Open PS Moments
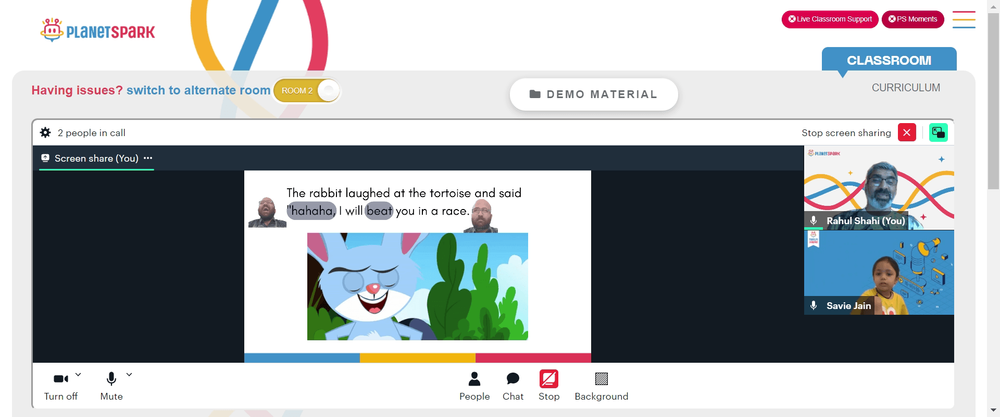1000x417 pixels. tap(913, 19)
